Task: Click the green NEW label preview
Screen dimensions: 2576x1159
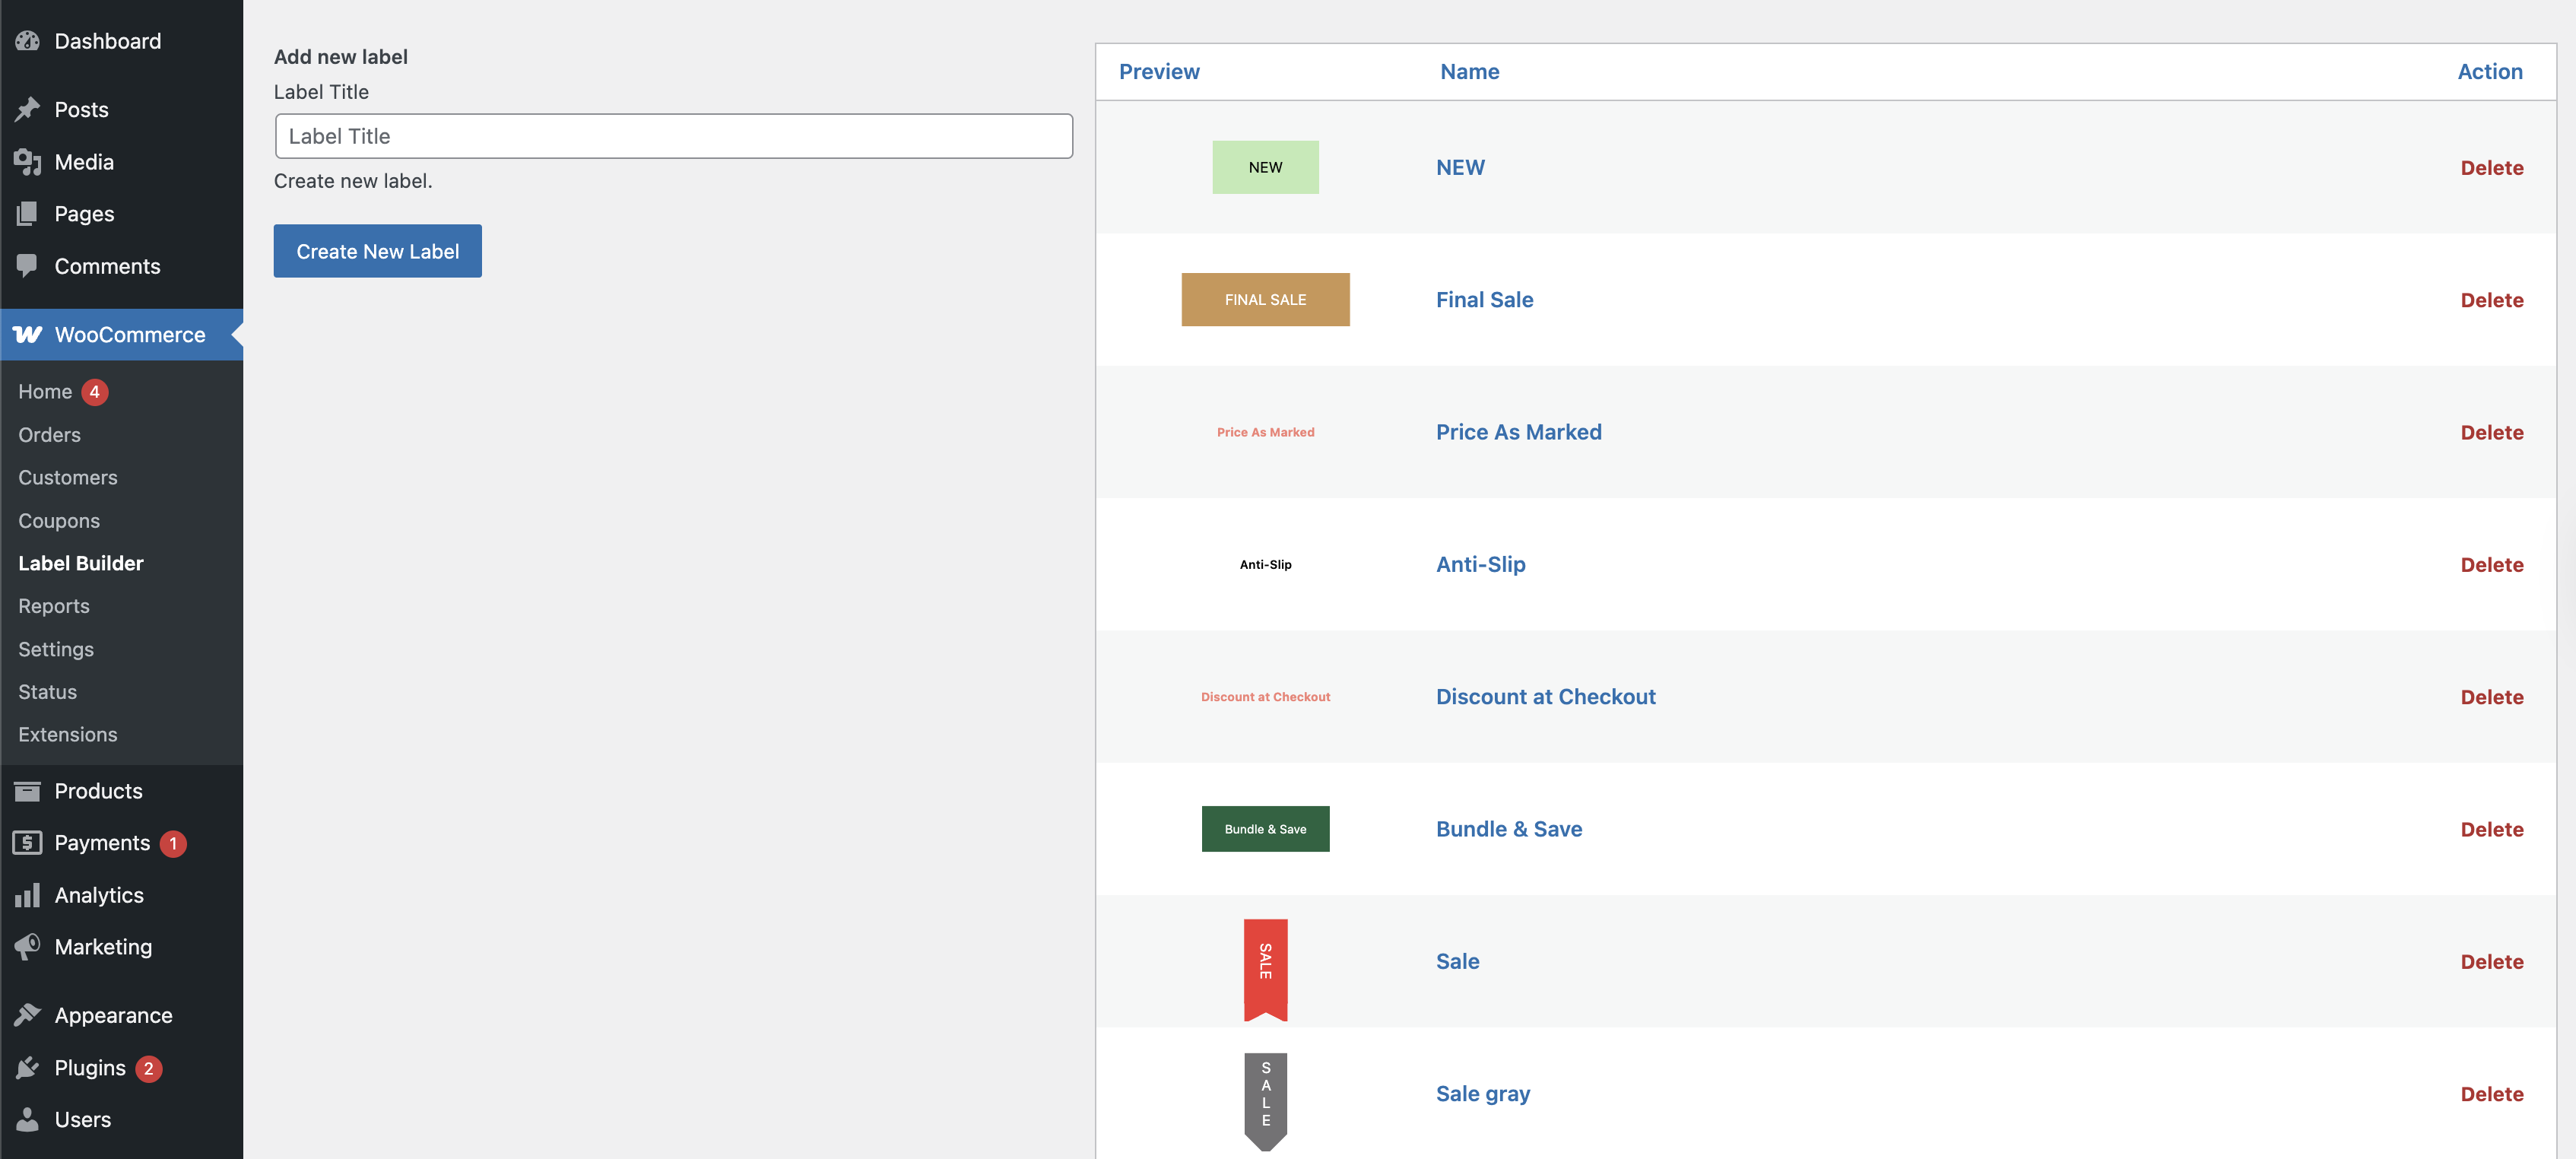Action: (x=1265, y=167)
